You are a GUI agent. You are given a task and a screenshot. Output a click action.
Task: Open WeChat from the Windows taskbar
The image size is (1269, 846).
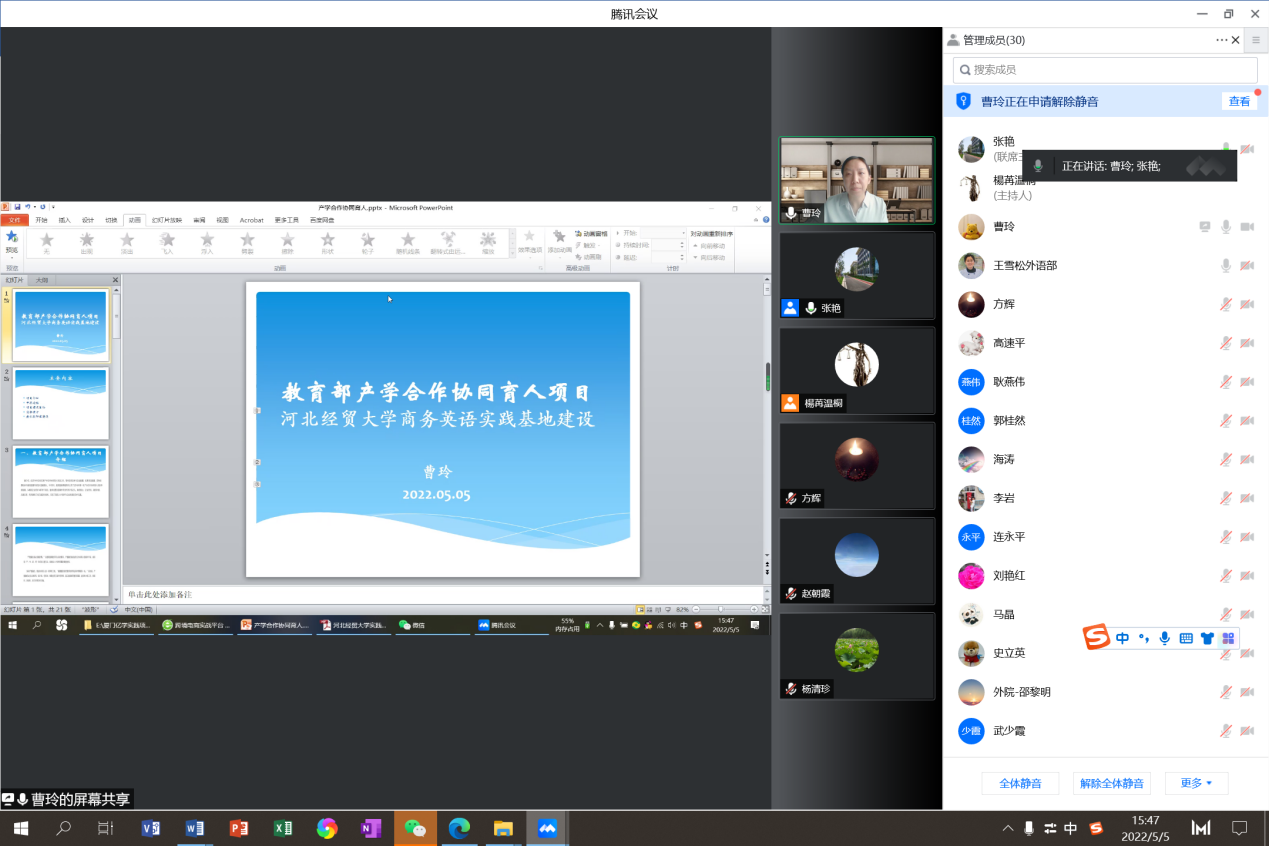(x=415, y=828)
